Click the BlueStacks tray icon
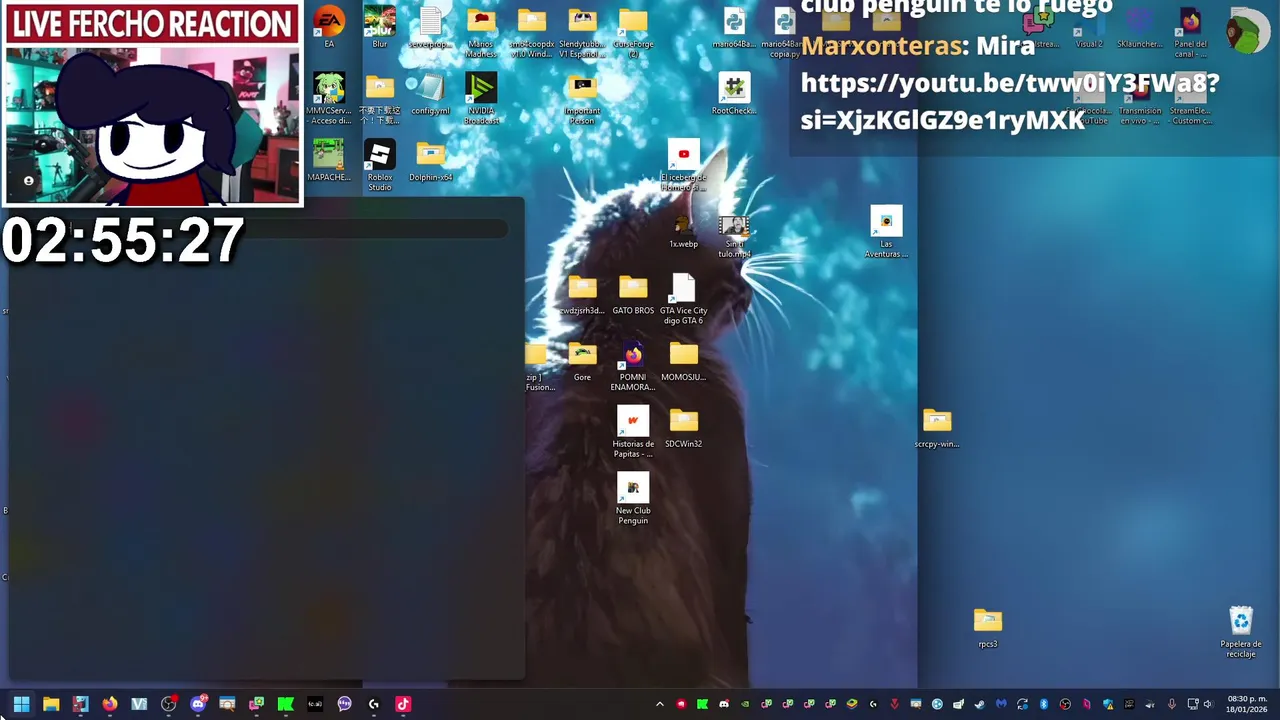Screen dimensions: 1280x720 tap(852, 704)
